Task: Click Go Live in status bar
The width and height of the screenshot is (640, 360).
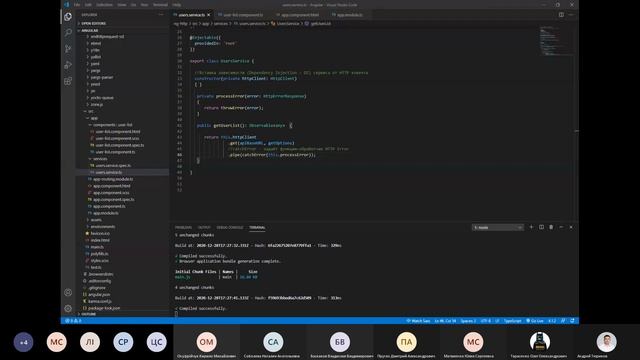Action: tap(535, 321)
